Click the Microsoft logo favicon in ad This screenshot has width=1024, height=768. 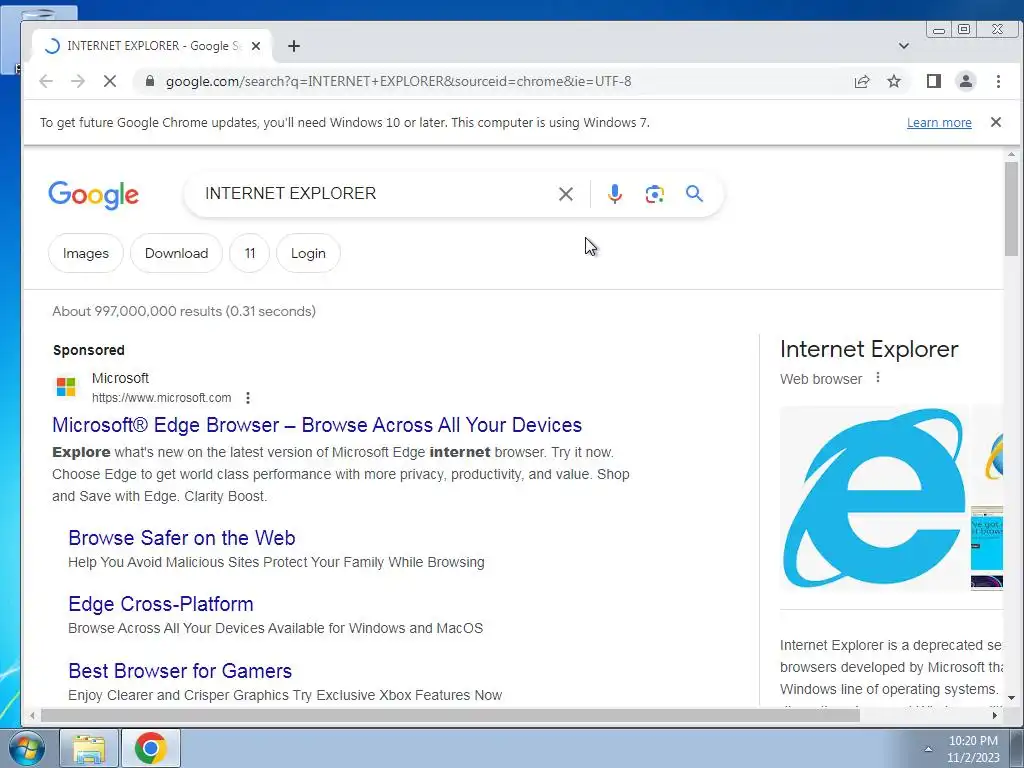coord(66,387)
